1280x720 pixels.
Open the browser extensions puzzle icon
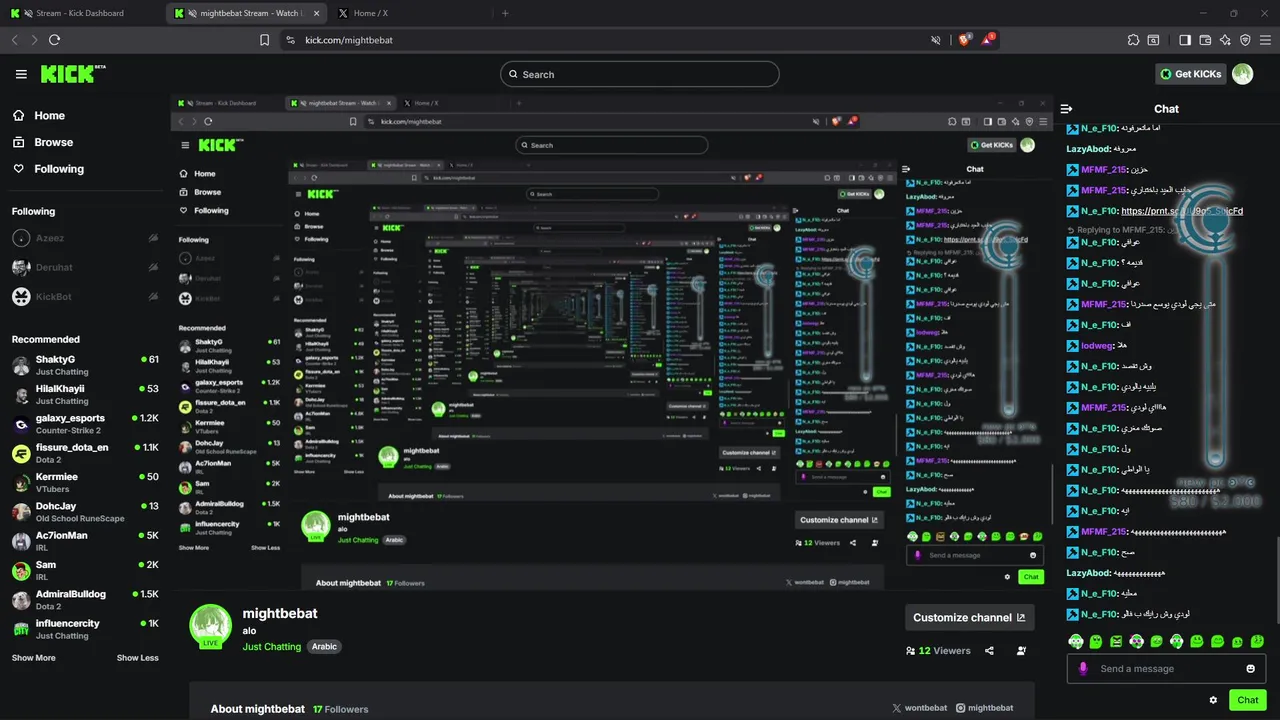(x=1133, y=40)
